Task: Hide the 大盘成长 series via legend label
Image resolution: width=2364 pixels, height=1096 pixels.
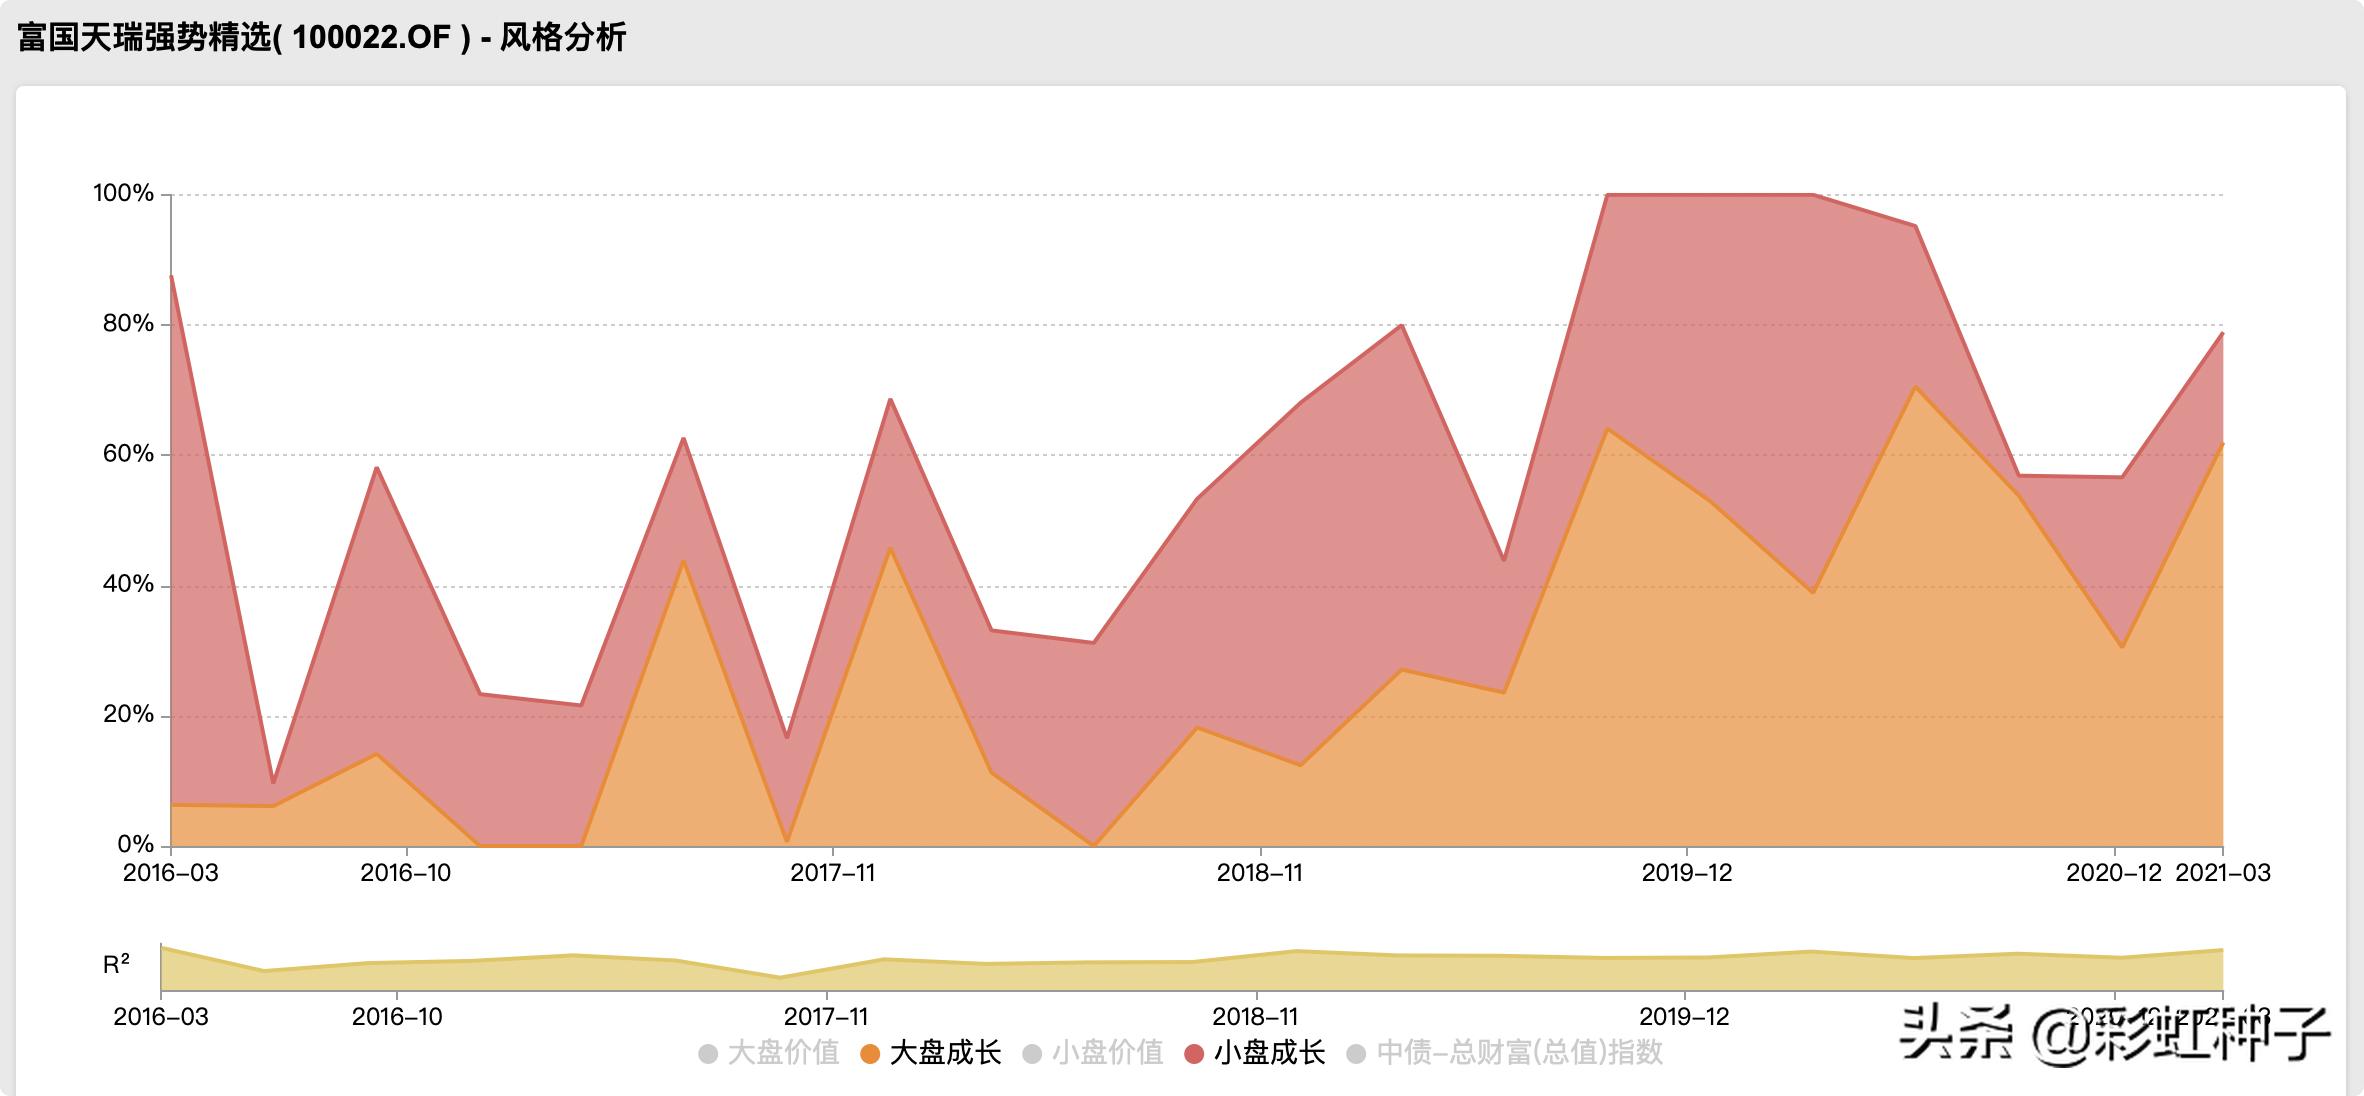Action: tap(945, 1053)
